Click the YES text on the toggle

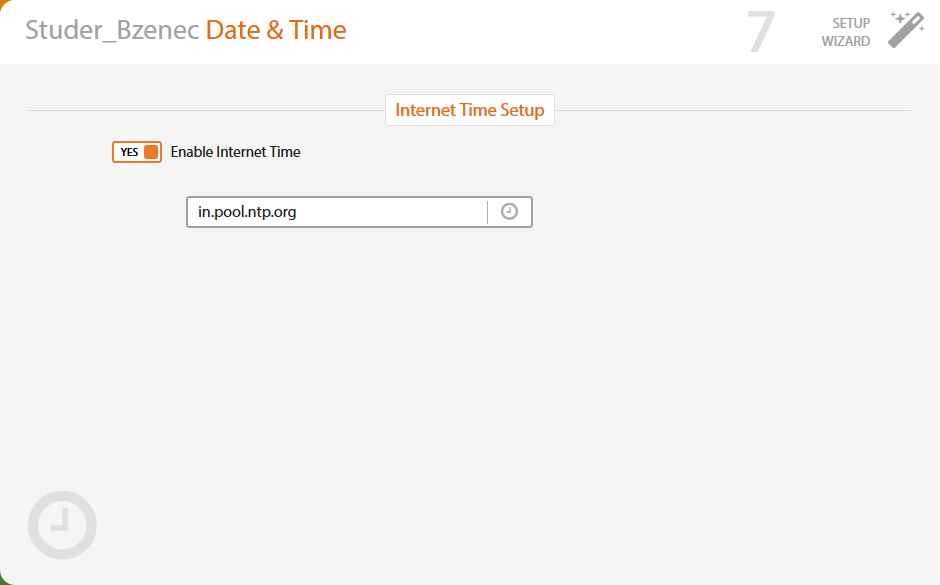tap(129, 152)
